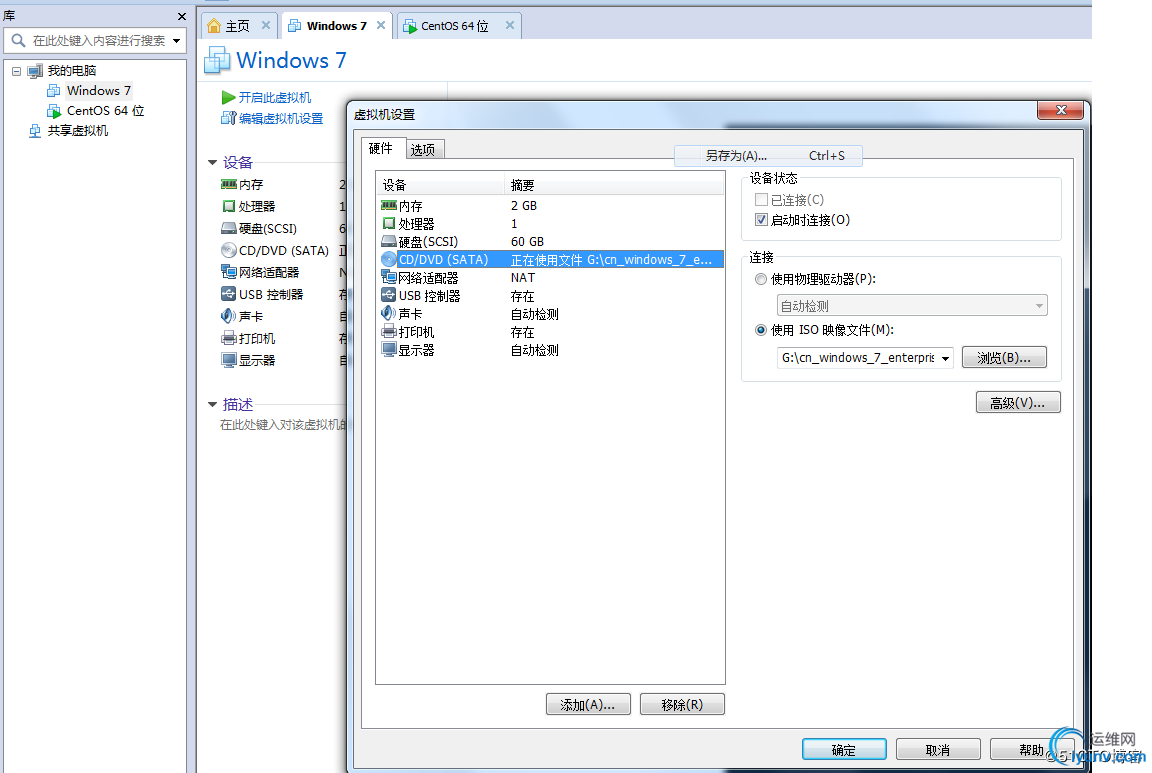Click the processor icon in main window devices

(x=228, y=206)
